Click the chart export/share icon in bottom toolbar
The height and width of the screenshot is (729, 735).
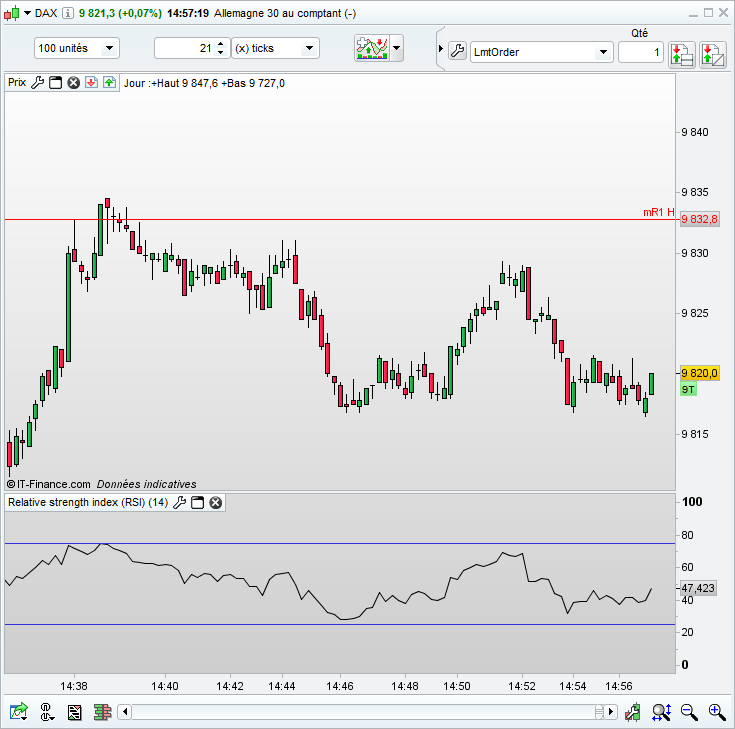click(x=19, y=712)
